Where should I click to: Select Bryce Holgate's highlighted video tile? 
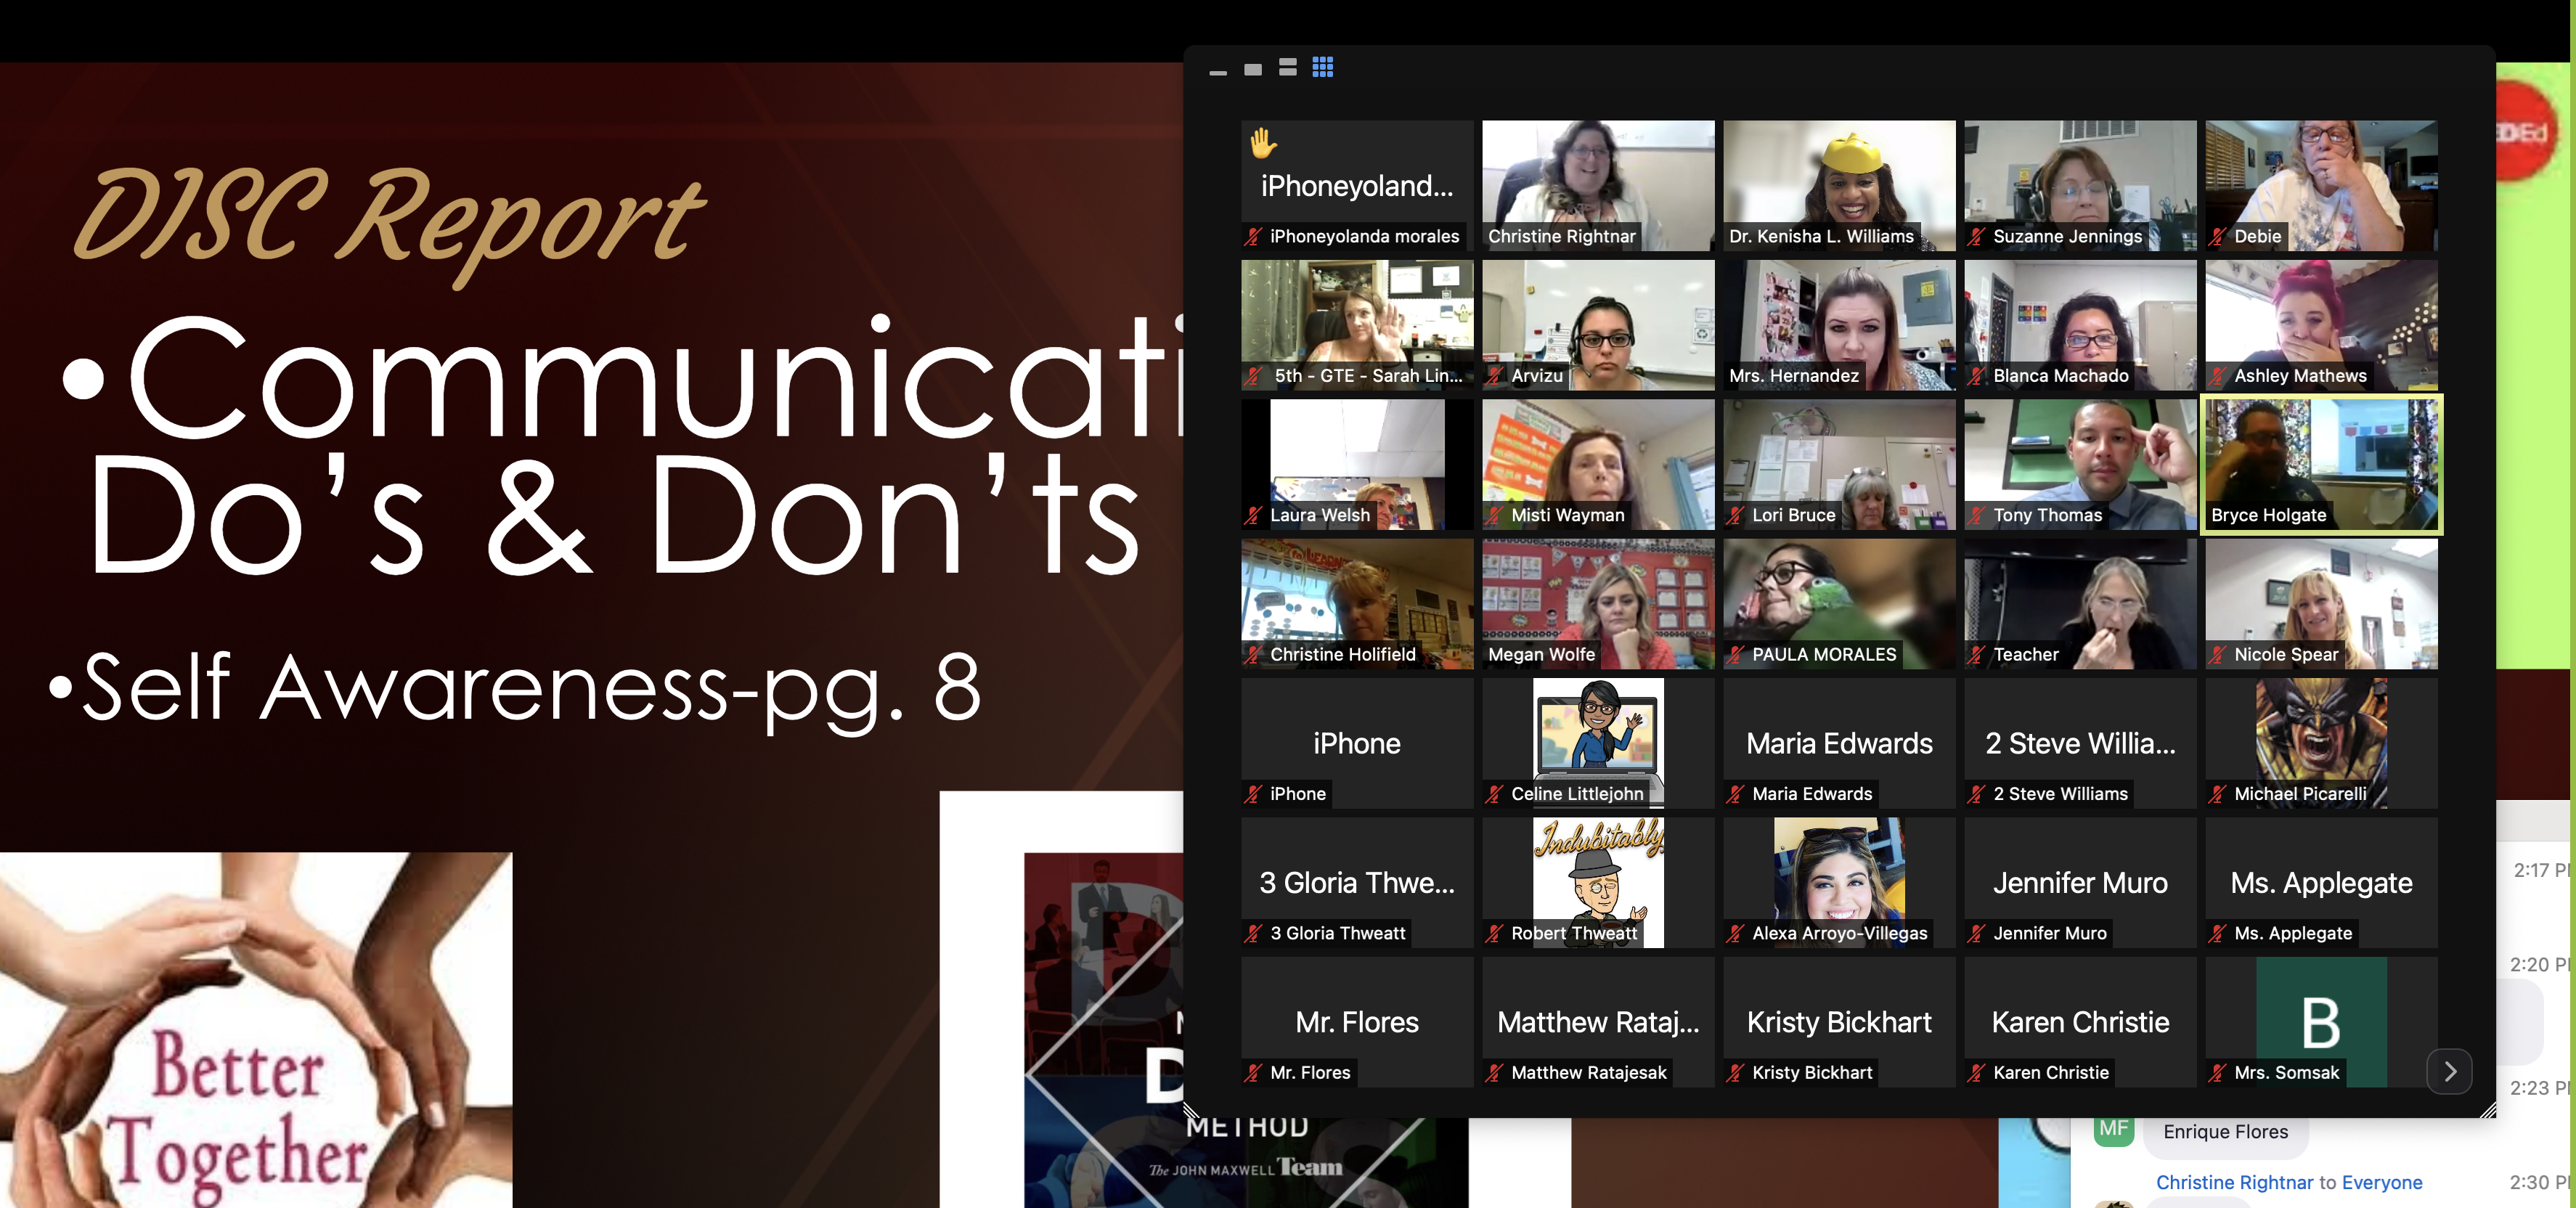(x=2321, y=464)
